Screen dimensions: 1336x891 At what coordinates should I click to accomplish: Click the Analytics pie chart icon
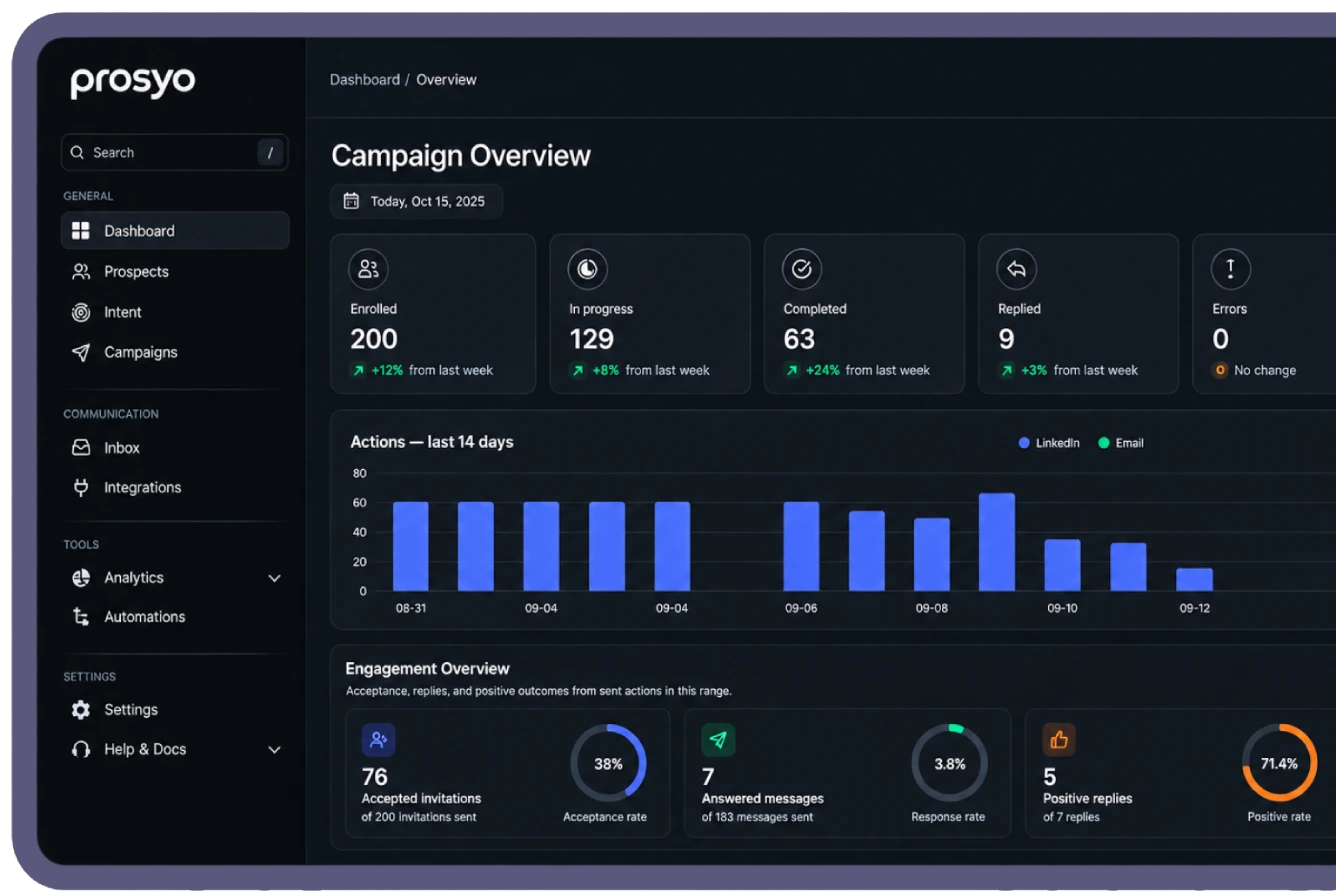[81, 578]
